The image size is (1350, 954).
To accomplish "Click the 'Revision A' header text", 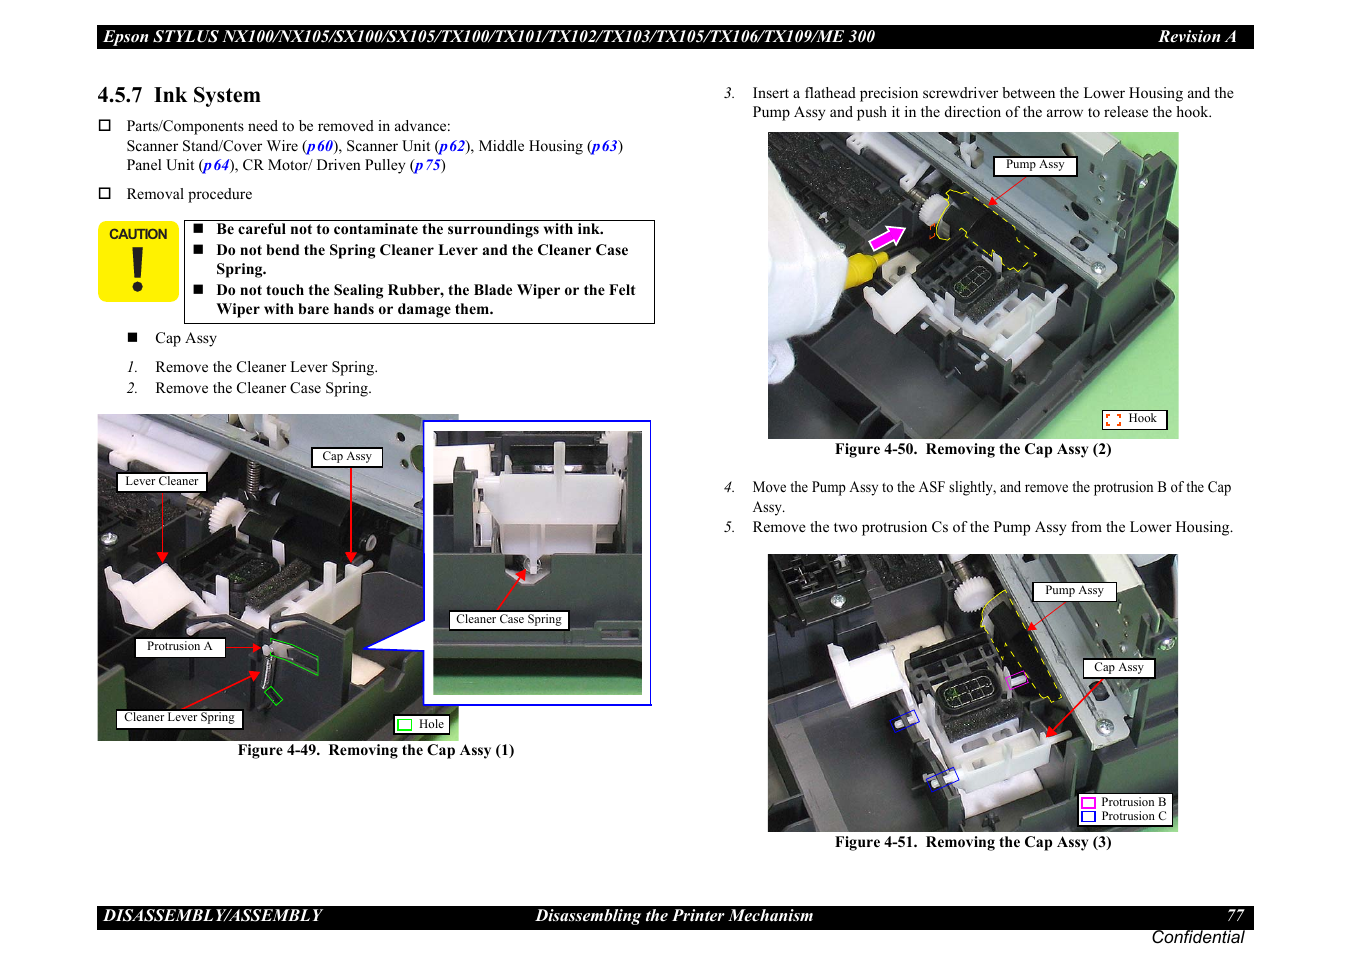I will 1197,37.
